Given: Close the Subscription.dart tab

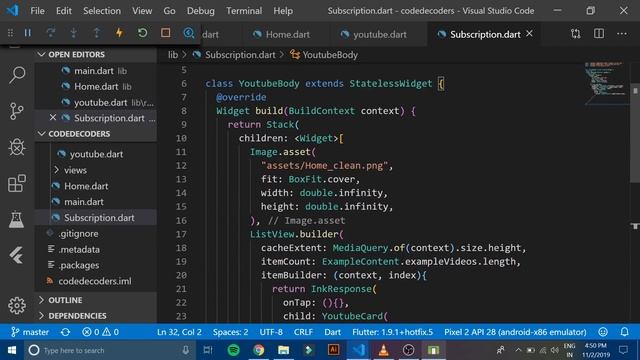Looking at the screenshot, I should point(529,34).
